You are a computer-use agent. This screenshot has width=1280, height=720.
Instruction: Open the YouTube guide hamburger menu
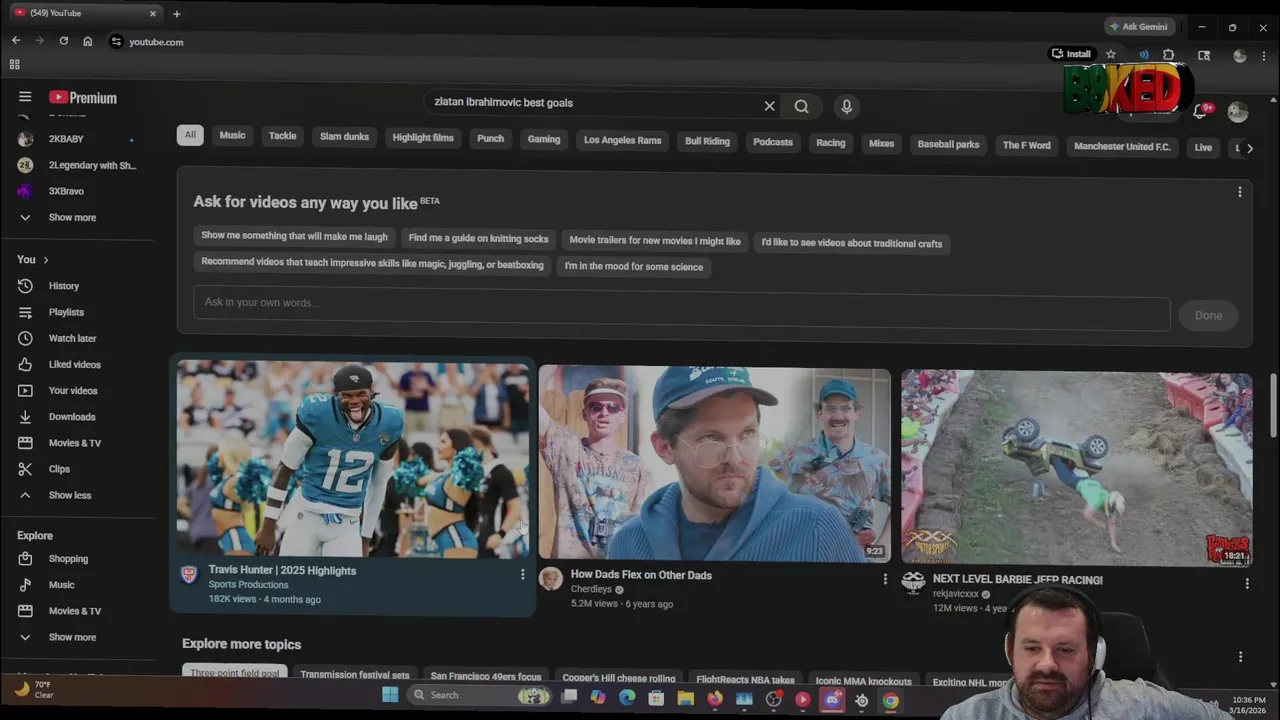[x=25, y=97]
